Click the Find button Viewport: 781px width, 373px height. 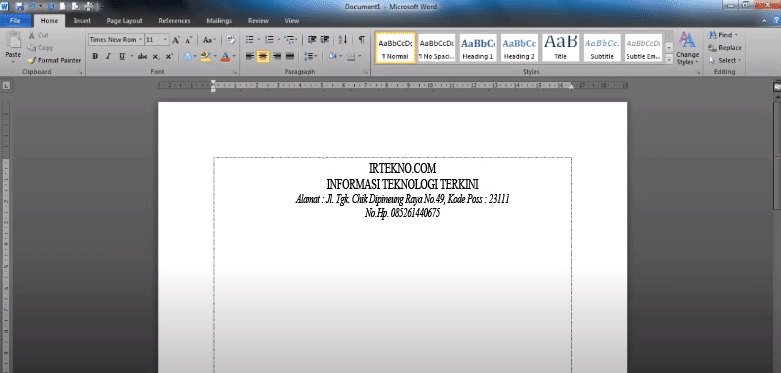(723, 35)
